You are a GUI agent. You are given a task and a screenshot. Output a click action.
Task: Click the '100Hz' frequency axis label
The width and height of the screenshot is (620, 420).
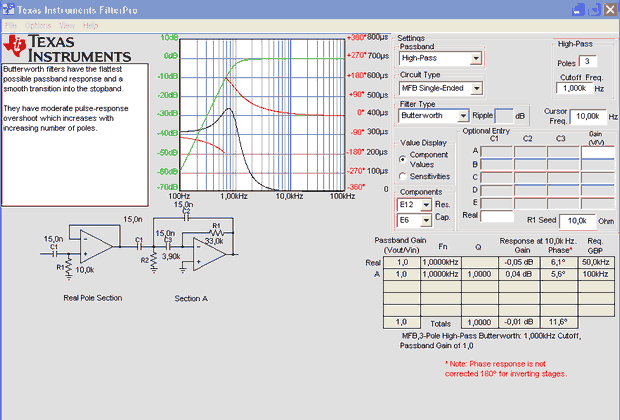pos(179,196)
